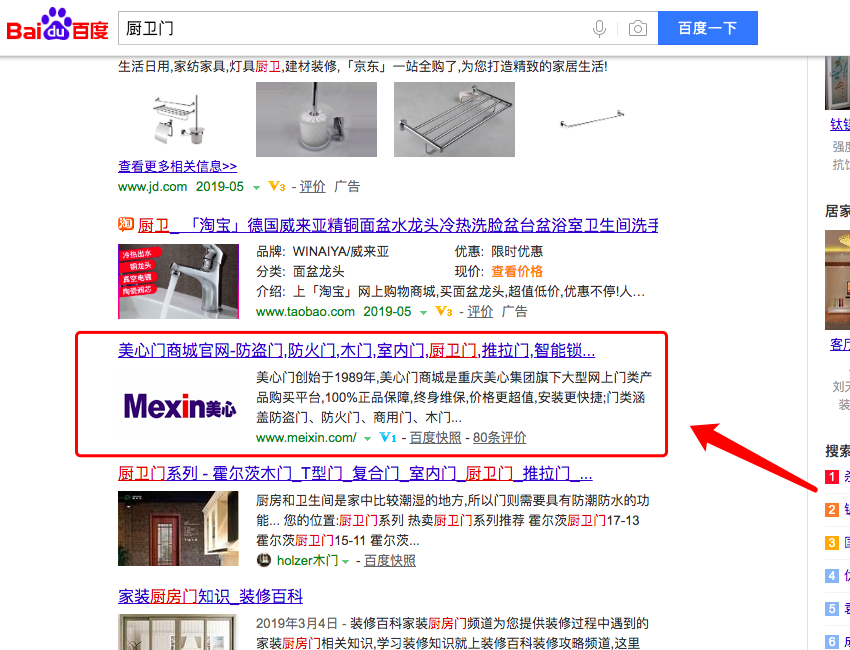This screenshot has height=650, width=850.
Task: Click the Taobao orange icon before title
Action: [126, 223]
